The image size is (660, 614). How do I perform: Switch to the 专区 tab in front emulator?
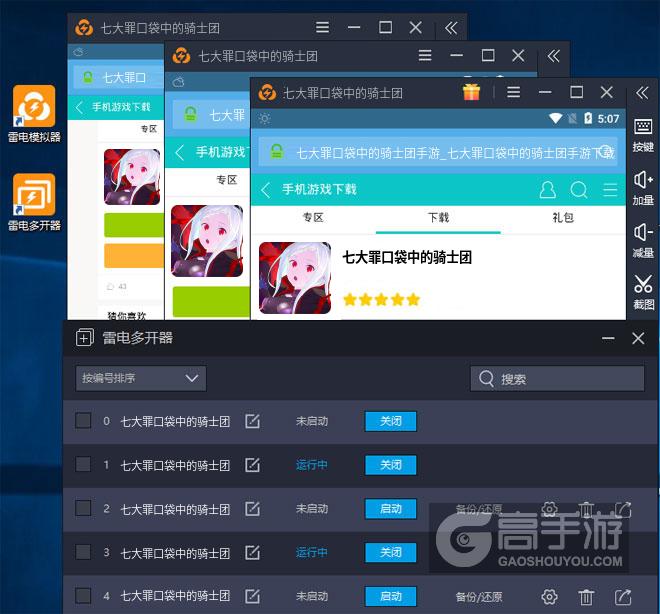[x=313, y=218]
